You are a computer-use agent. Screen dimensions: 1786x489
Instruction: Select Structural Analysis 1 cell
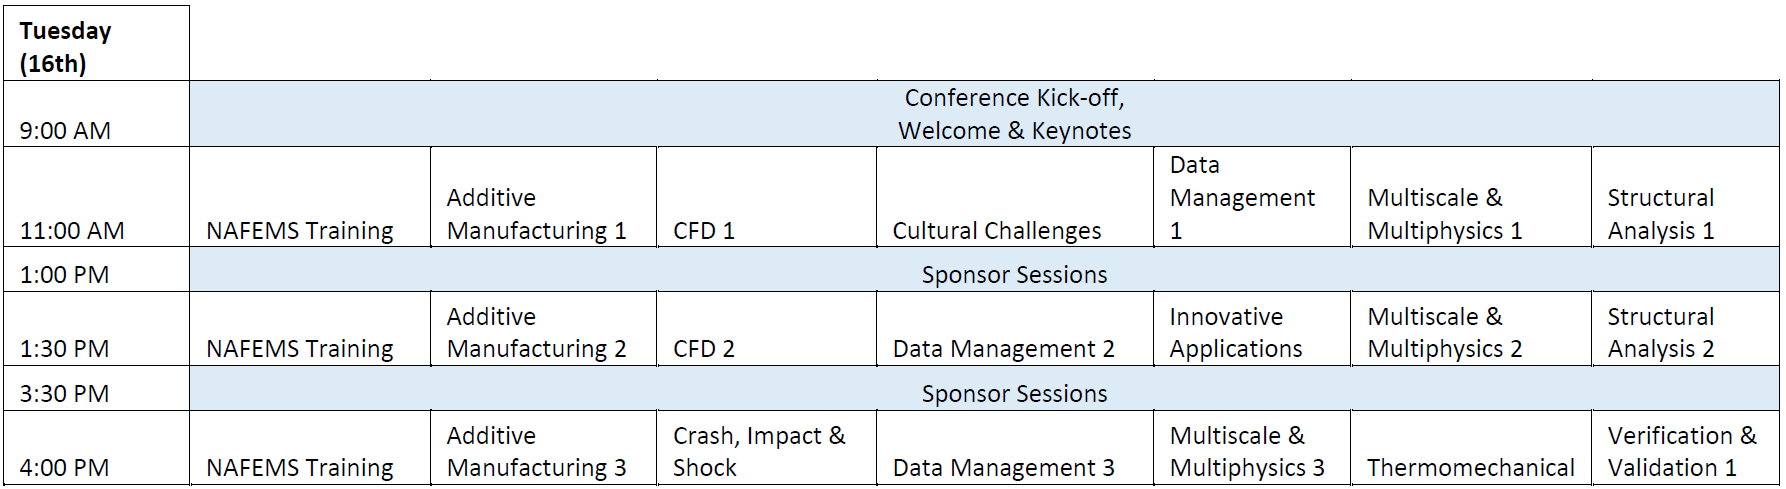click(1686, 197)
